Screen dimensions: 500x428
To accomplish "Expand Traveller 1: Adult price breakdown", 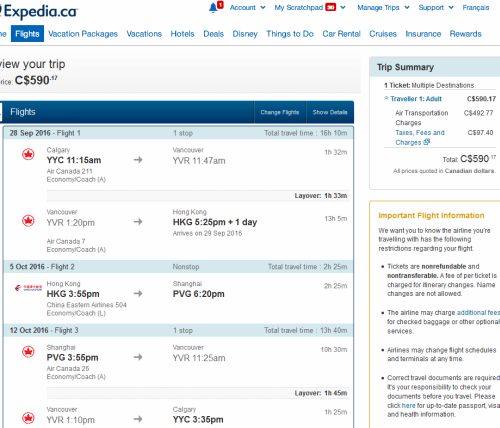I will 413,99.
